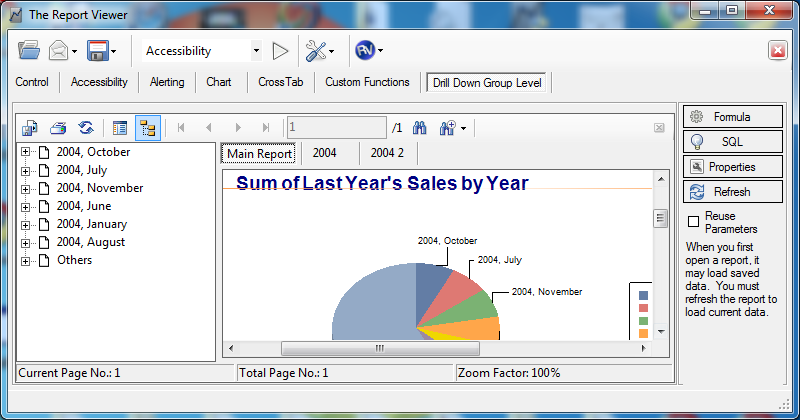The height and width of the screenshot is (420, 800).
Task: Open the tools icon dropdown arrow
Action: [332, 51]
